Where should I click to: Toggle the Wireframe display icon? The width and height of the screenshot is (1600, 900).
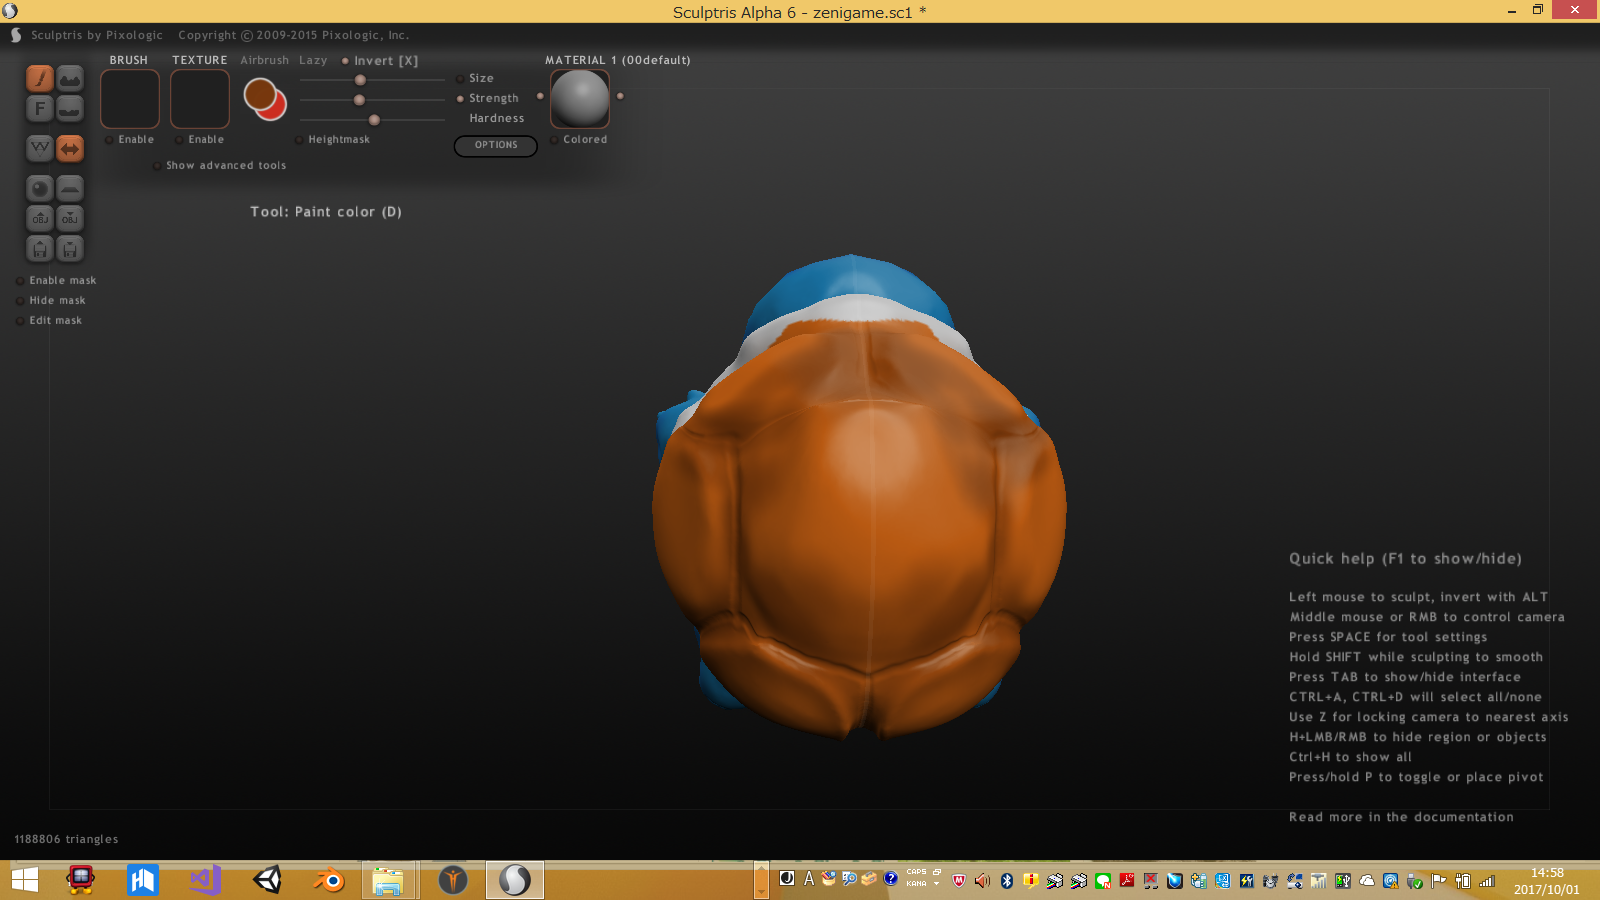coord(40,148)
